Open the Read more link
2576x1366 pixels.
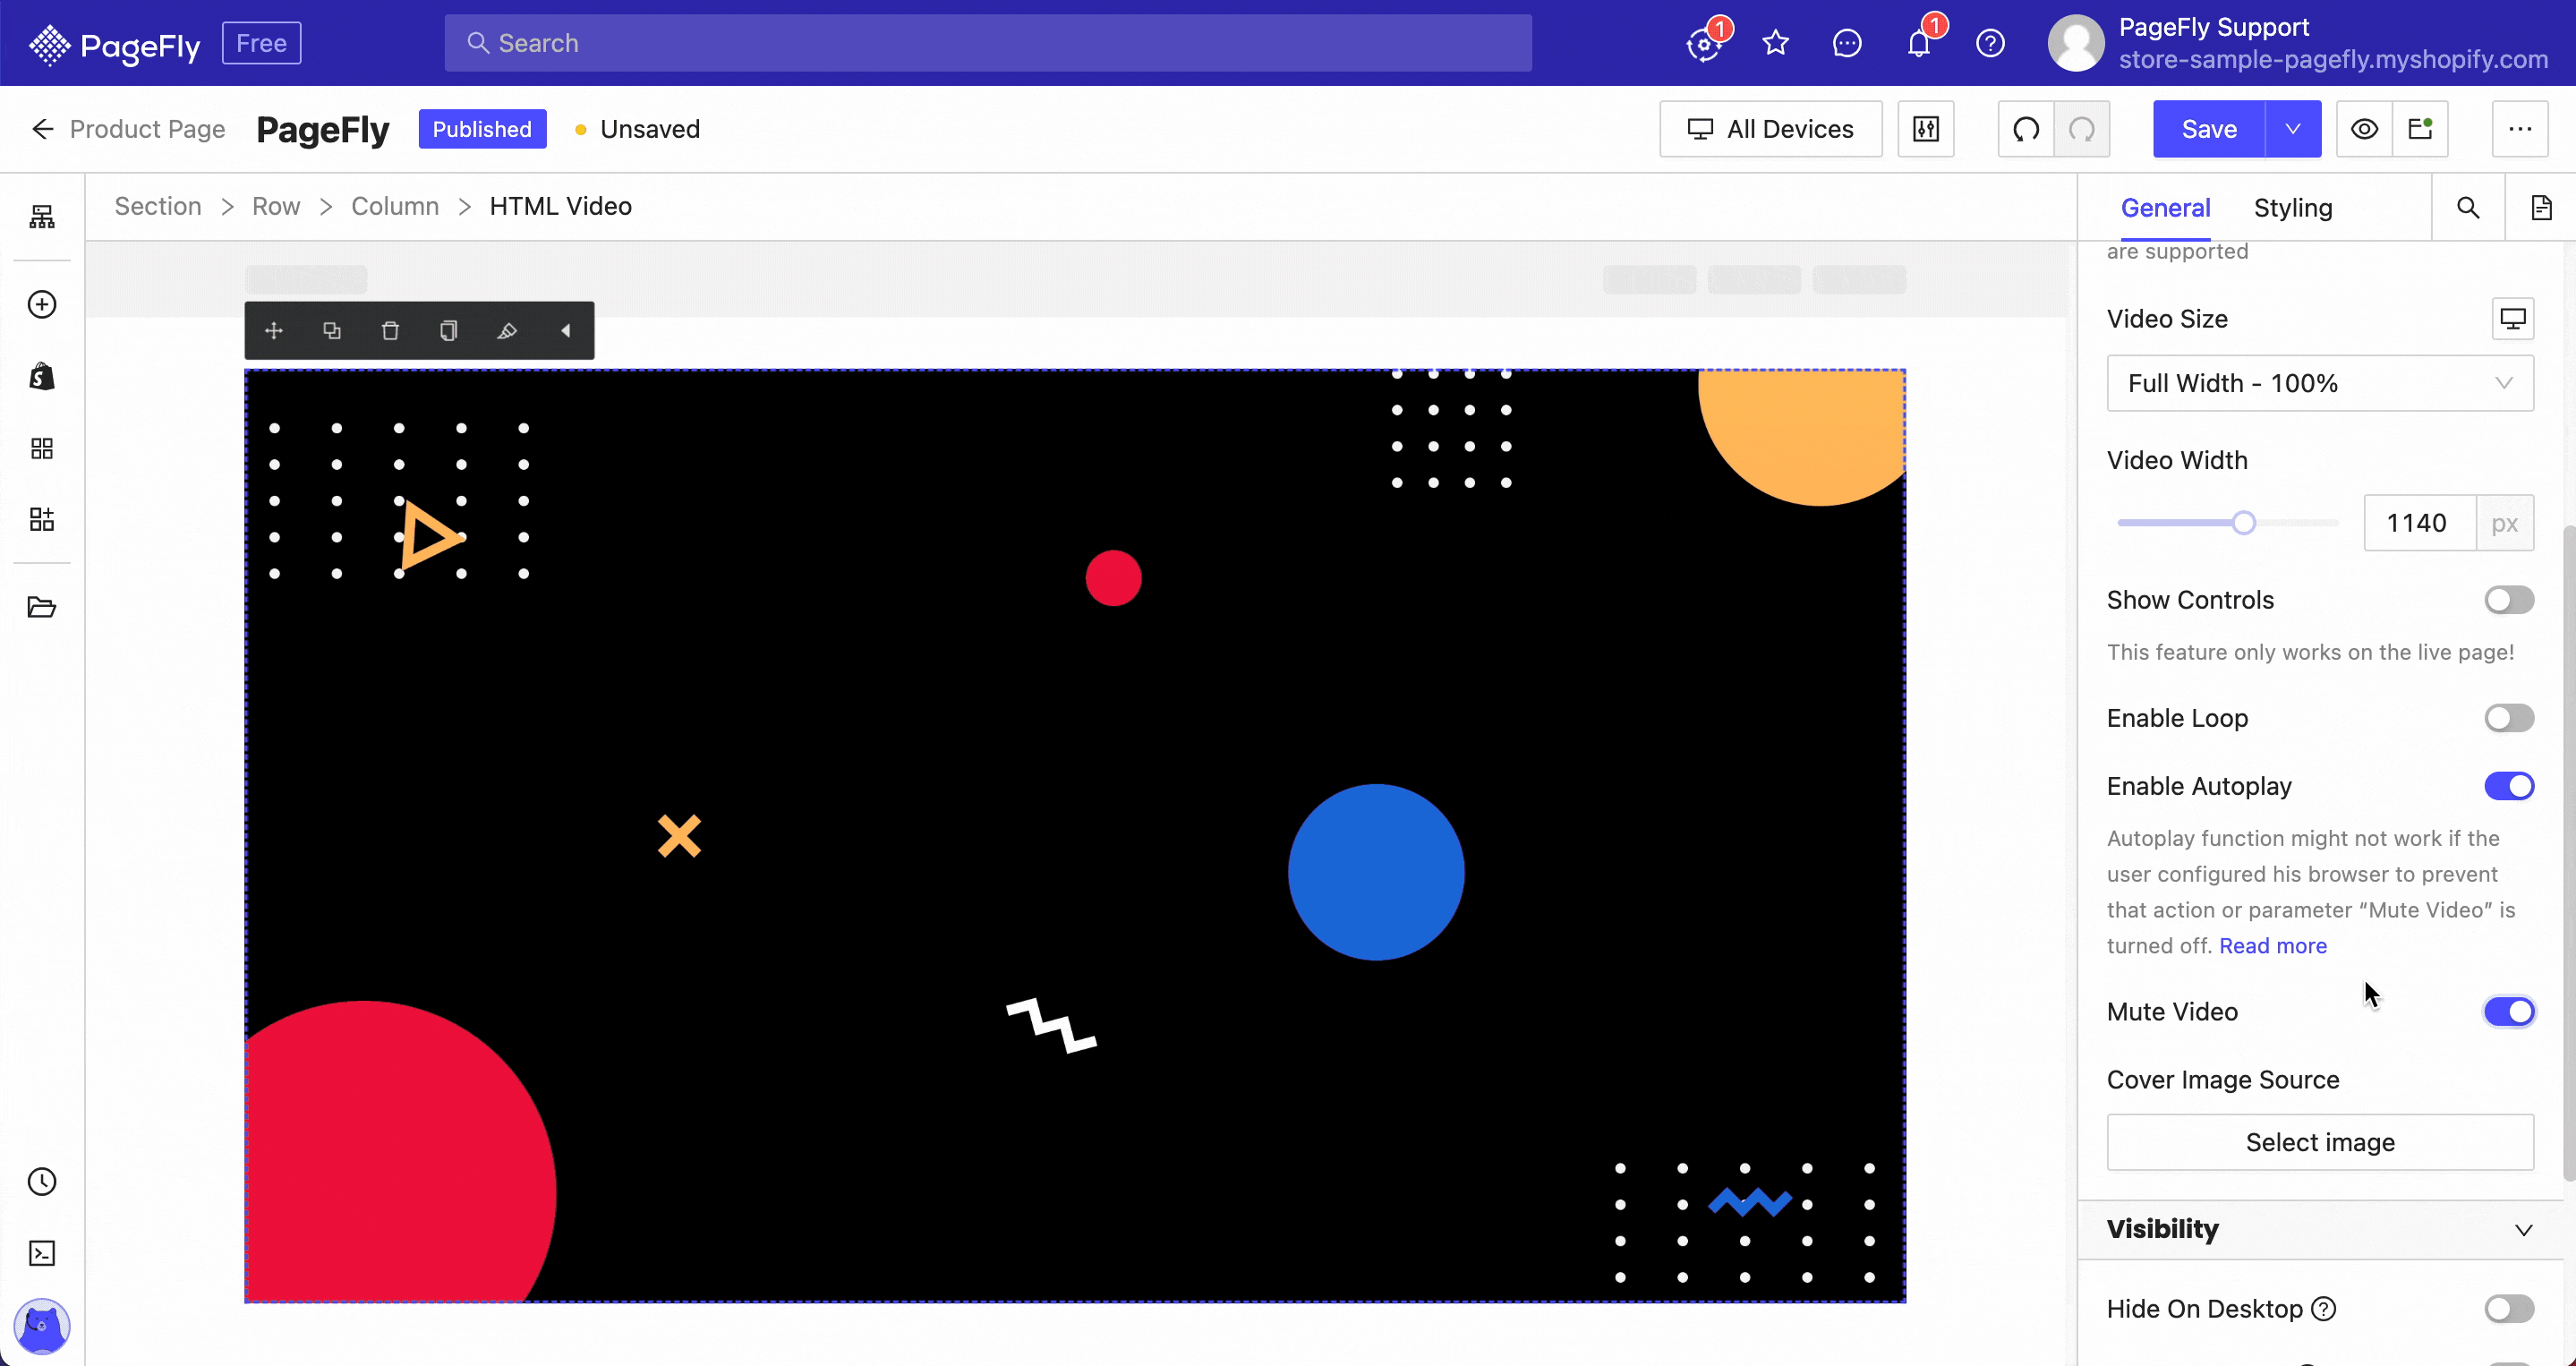click(2272, 946)
